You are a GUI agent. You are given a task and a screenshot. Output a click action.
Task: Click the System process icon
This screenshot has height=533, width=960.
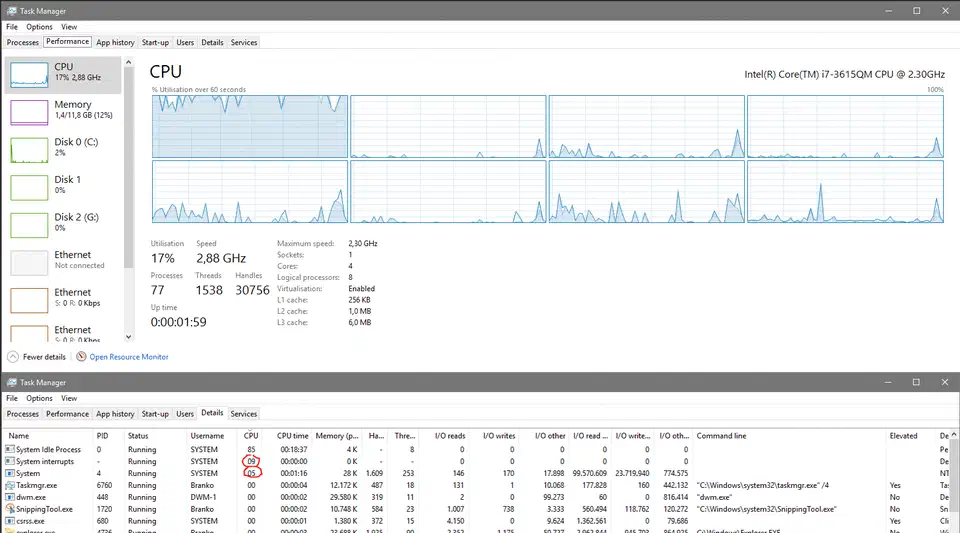coord(10,473)
